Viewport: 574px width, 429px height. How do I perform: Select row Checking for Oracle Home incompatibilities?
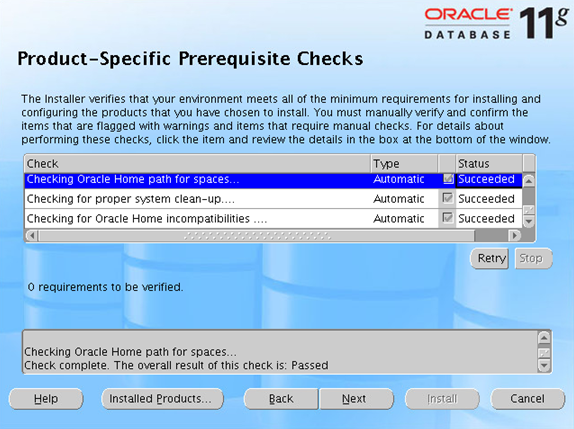(x=273, y=219)
